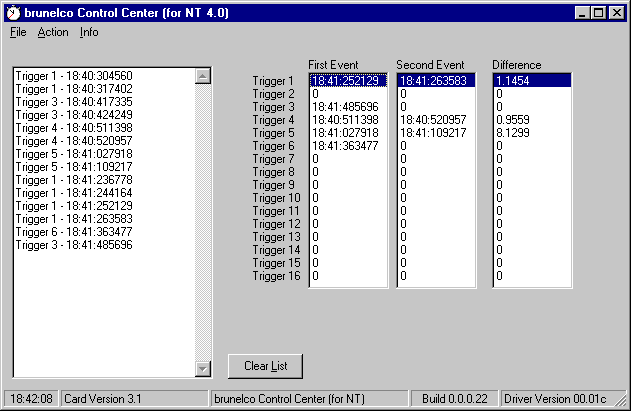This screenshot has height=411, width=631.
Task: Click the Second Event column header label
Action: (x=430, y=65)
